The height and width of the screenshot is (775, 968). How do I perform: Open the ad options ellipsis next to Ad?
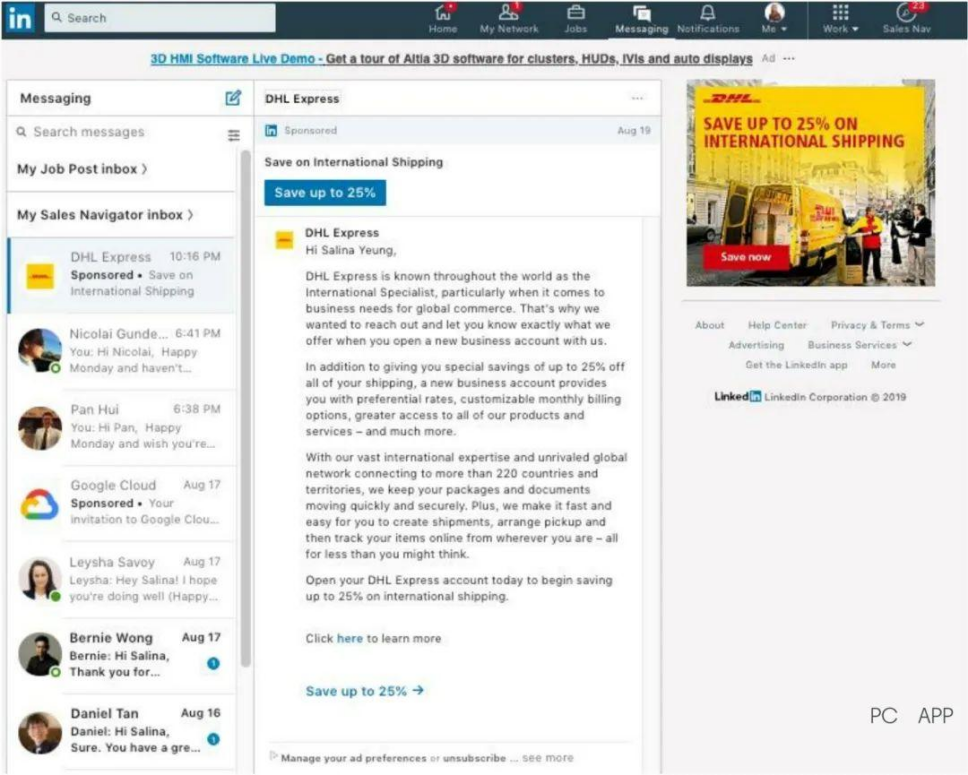[x=789, y=59]
